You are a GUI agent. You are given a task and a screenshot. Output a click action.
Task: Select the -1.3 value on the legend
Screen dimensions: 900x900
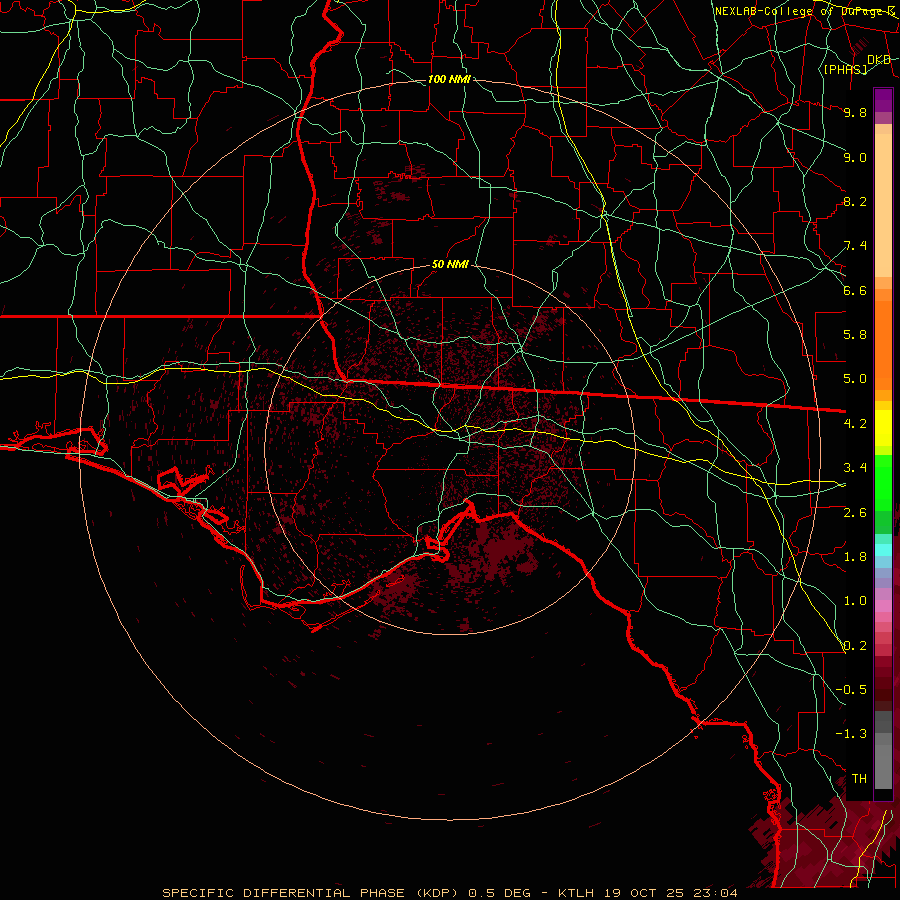coord(851,734)
